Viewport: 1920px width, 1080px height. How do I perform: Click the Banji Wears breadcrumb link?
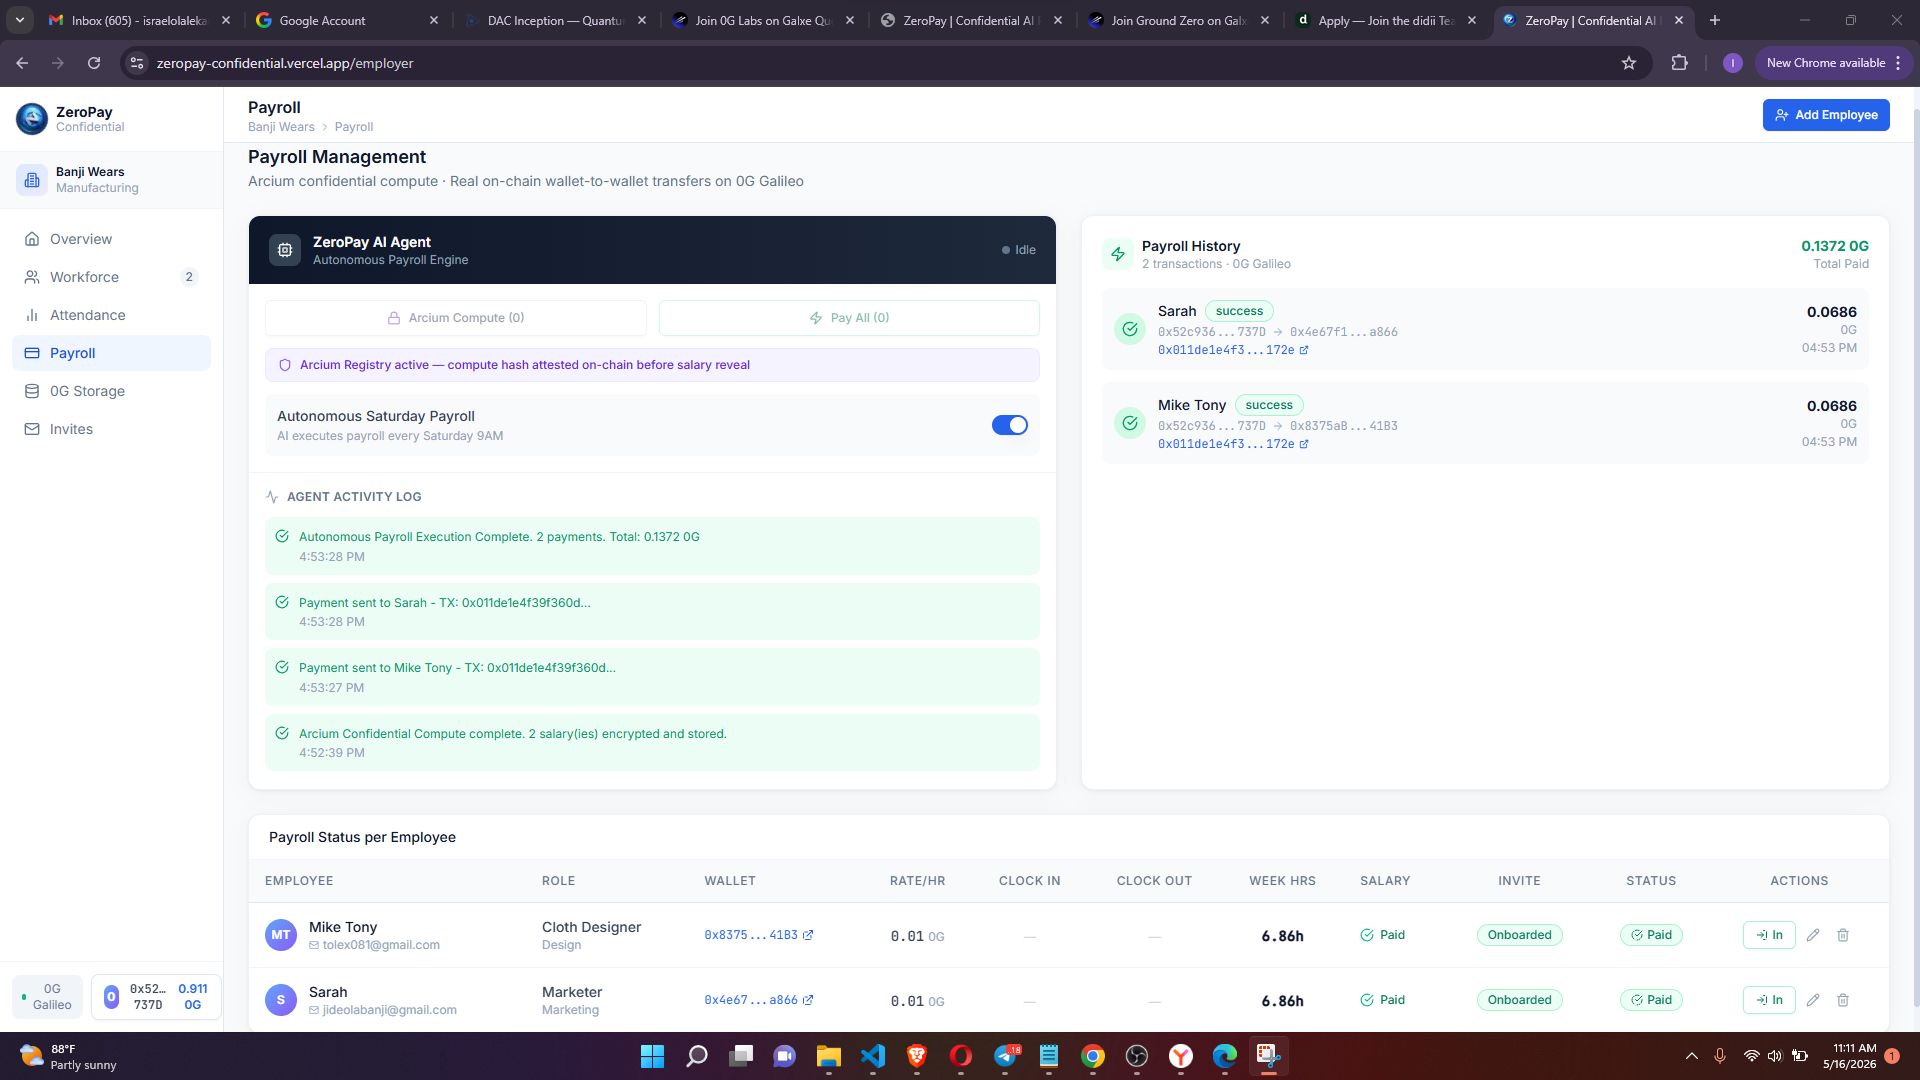281,127
